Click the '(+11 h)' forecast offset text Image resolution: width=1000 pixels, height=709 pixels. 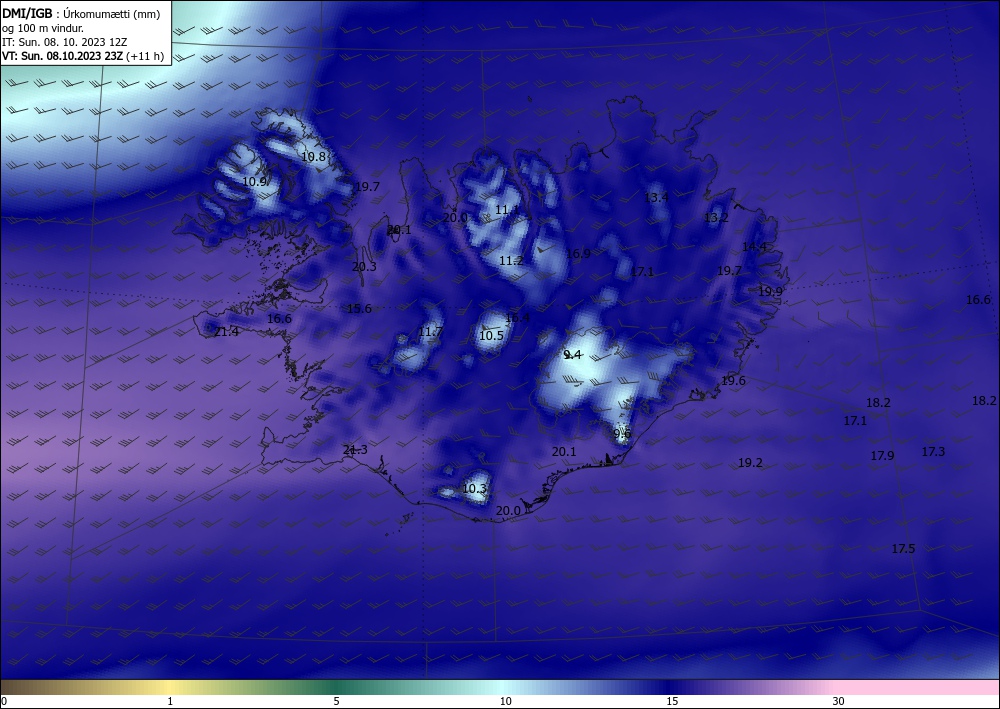[145, 56]
